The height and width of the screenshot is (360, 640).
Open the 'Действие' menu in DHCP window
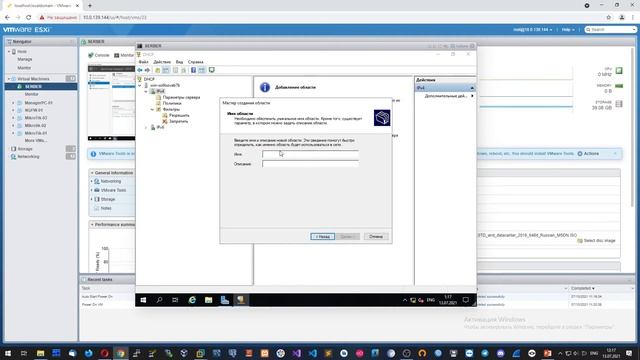click(162, 62)
